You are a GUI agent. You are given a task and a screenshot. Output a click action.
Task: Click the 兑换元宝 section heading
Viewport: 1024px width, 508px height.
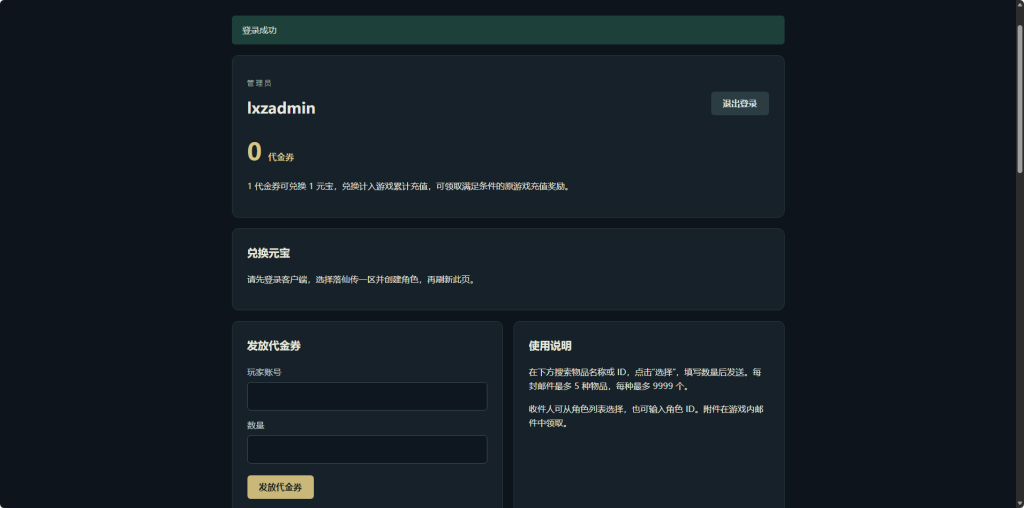tap(268, 253)
